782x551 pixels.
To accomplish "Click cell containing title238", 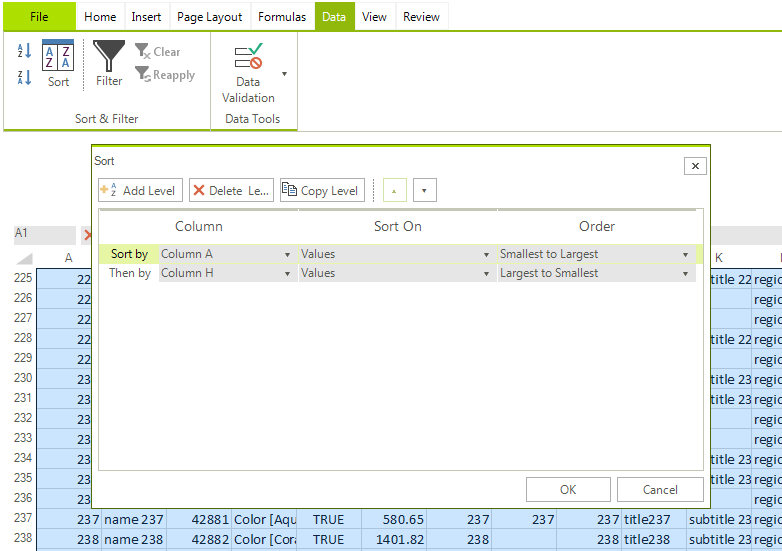I will pyautogui.click(x=654, y=539).
